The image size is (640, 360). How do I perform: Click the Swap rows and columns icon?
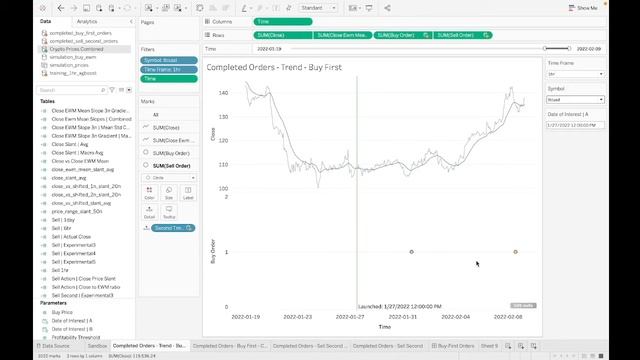coord(200,8)
